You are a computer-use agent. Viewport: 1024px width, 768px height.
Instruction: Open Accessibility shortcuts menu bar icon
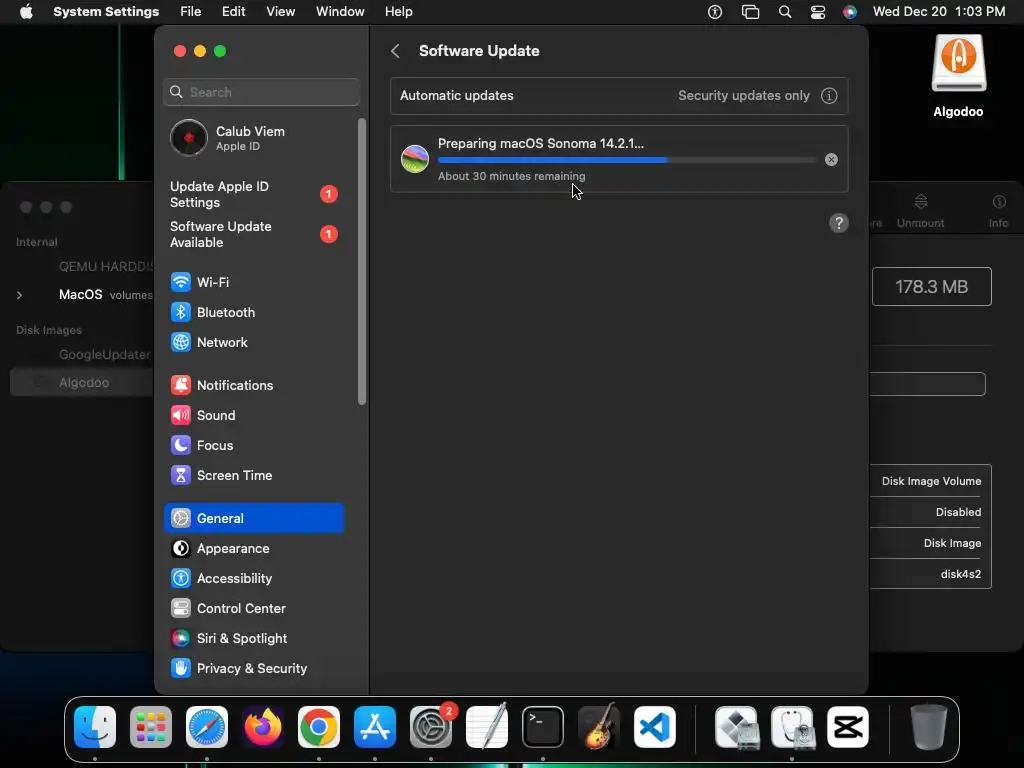coord(715,12)
